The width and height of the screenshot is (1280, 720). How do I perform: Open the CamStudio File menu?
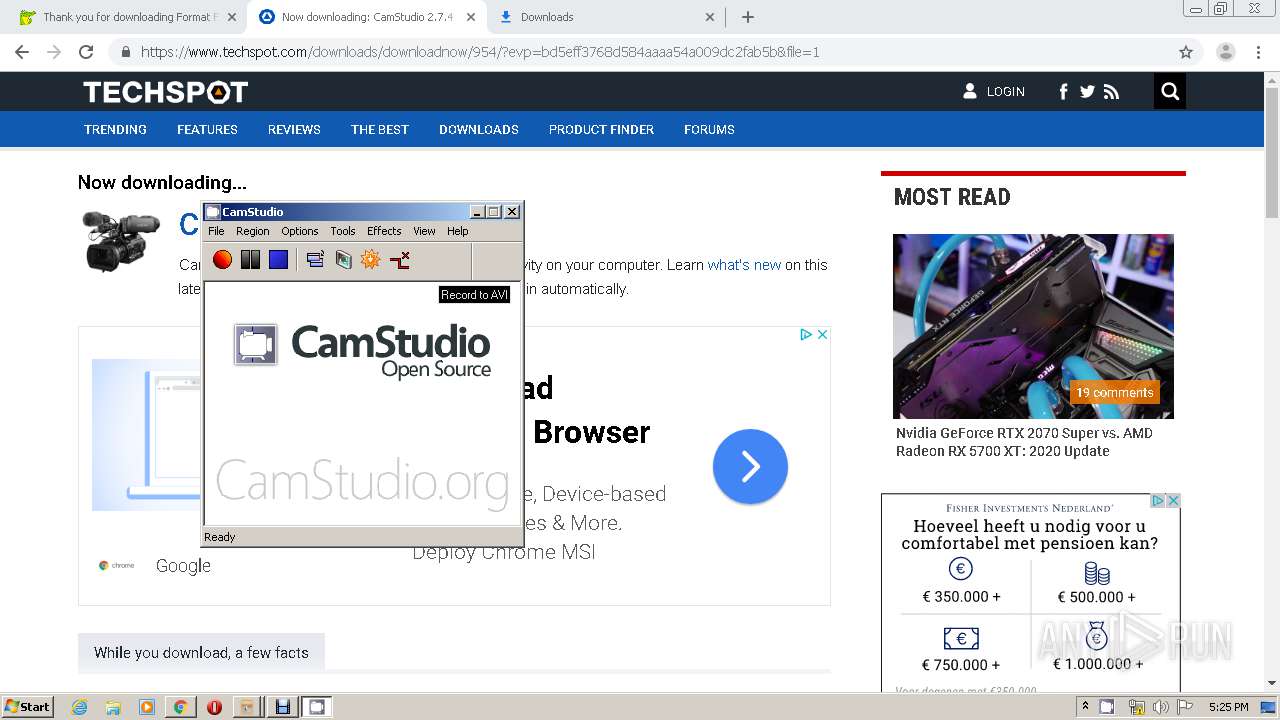point(216,231)
